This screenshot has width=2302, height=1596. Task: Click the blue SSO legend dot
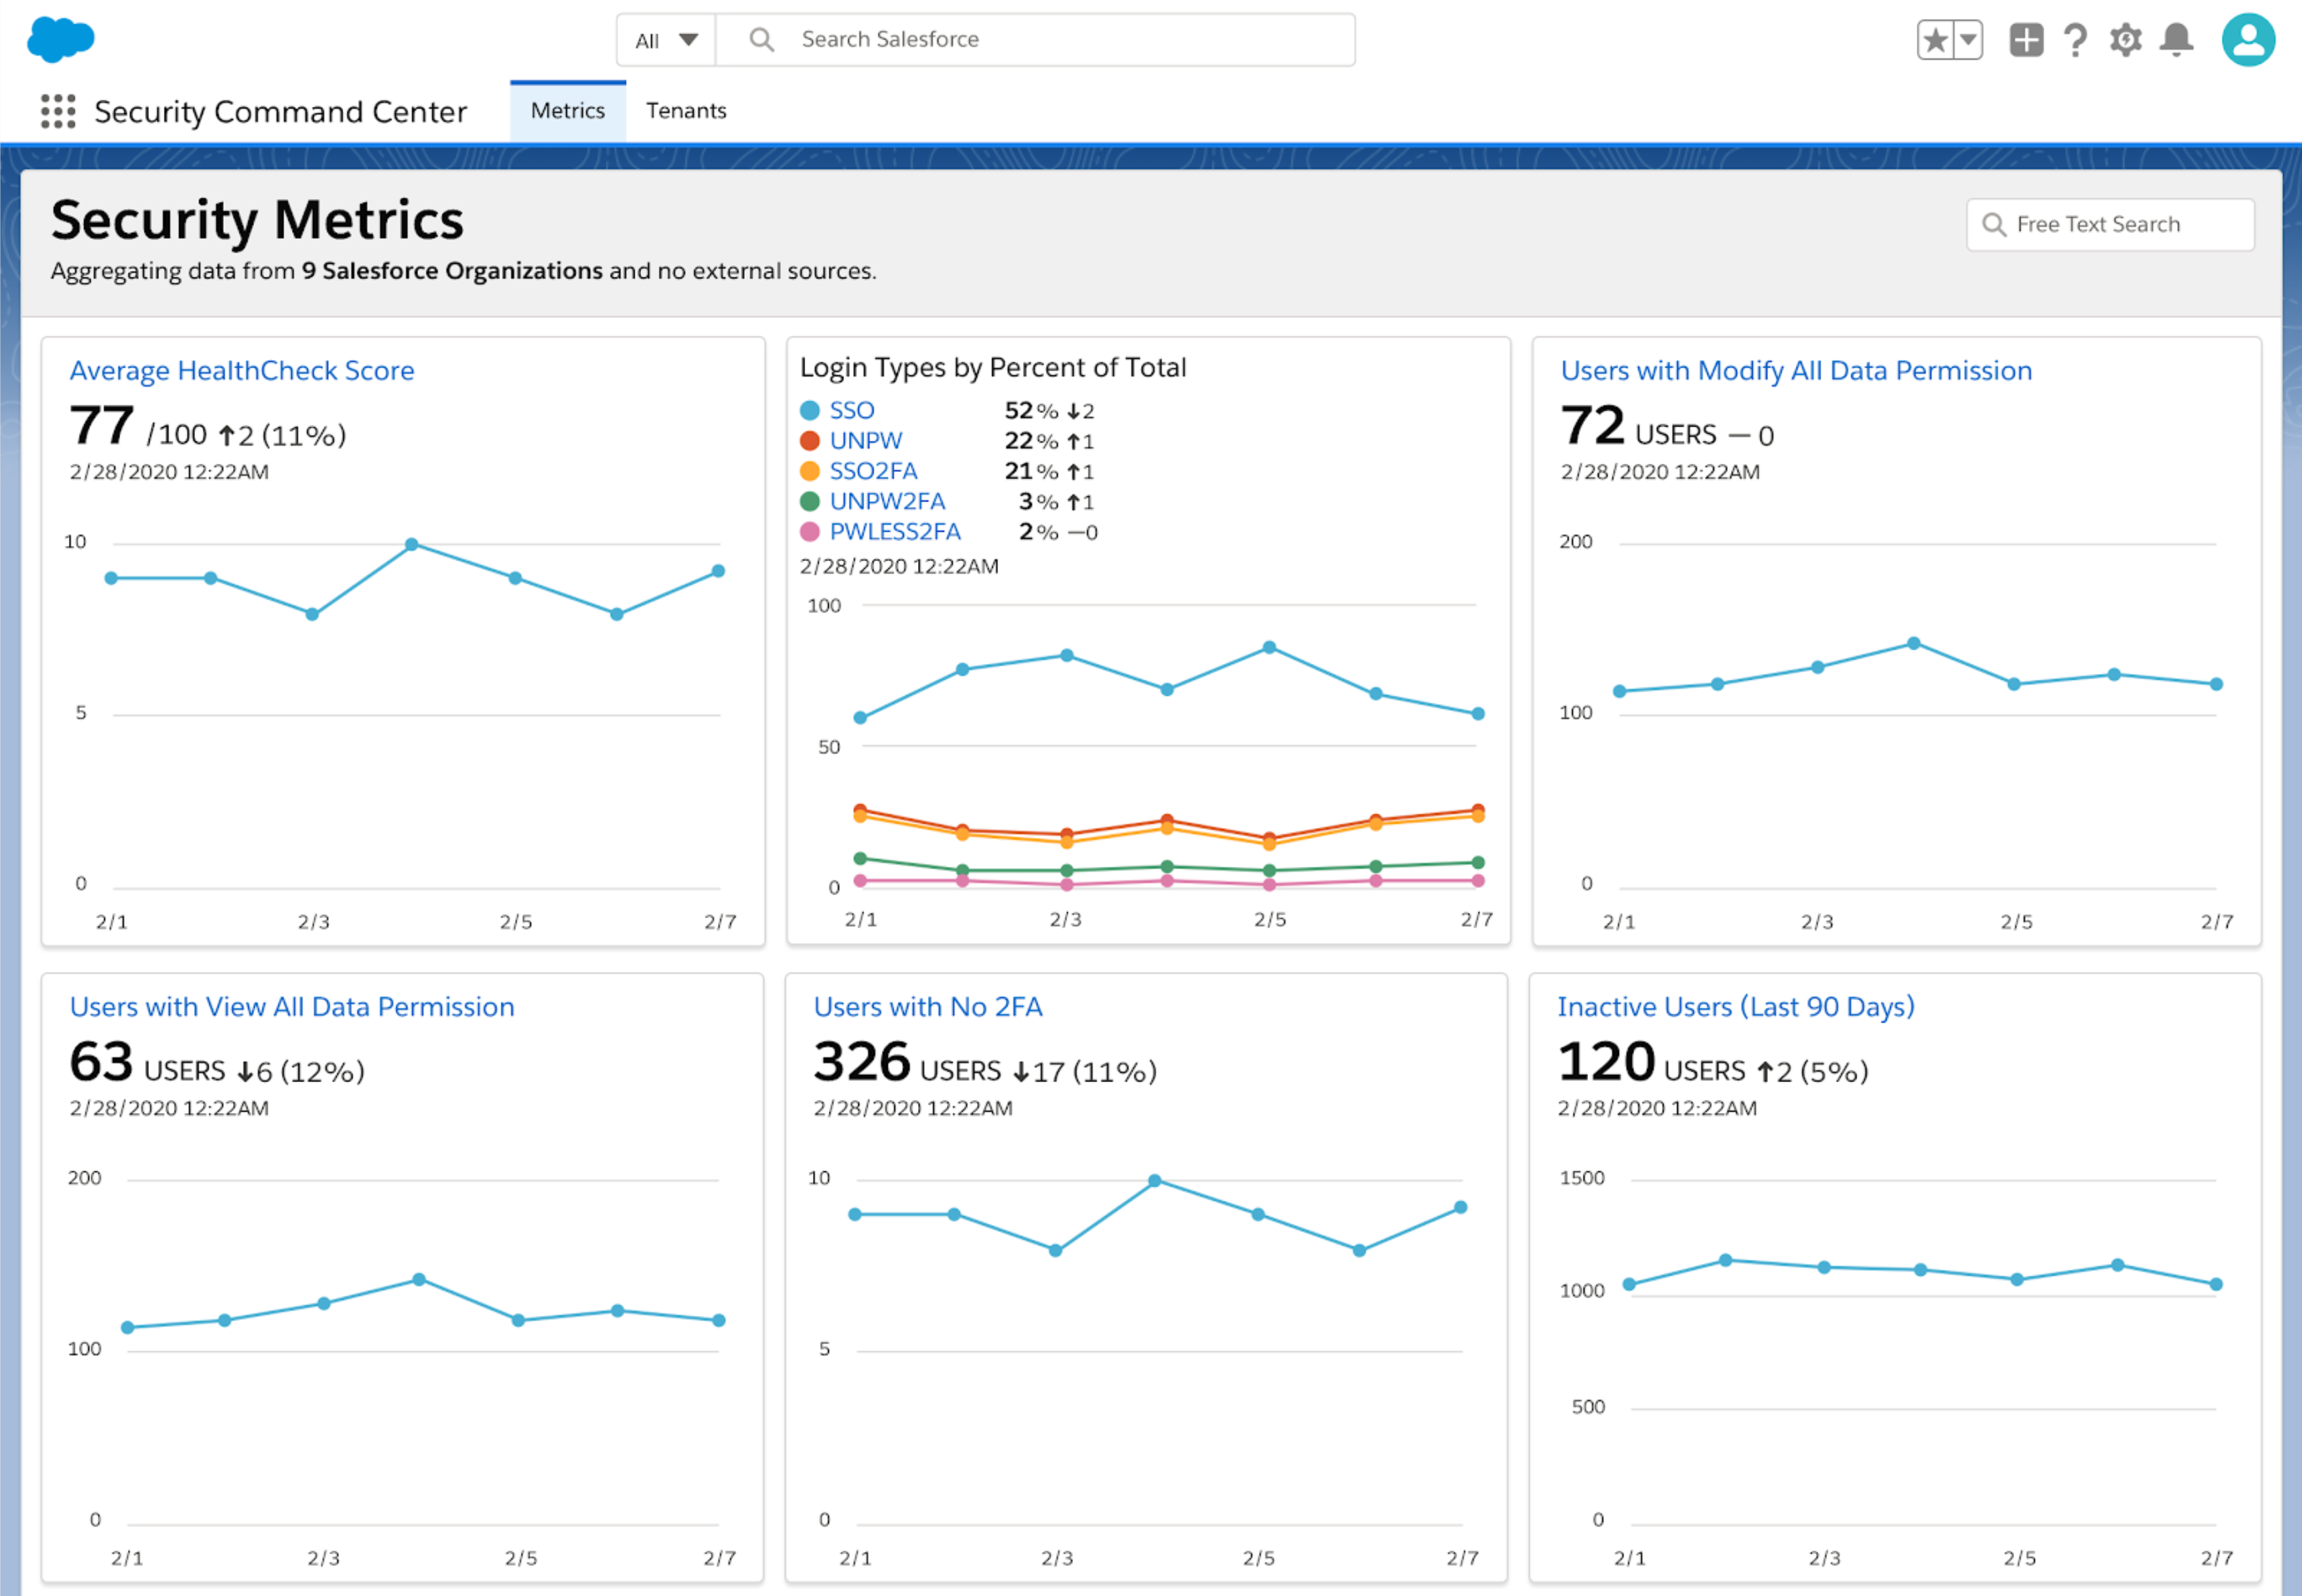pos(810,410)
